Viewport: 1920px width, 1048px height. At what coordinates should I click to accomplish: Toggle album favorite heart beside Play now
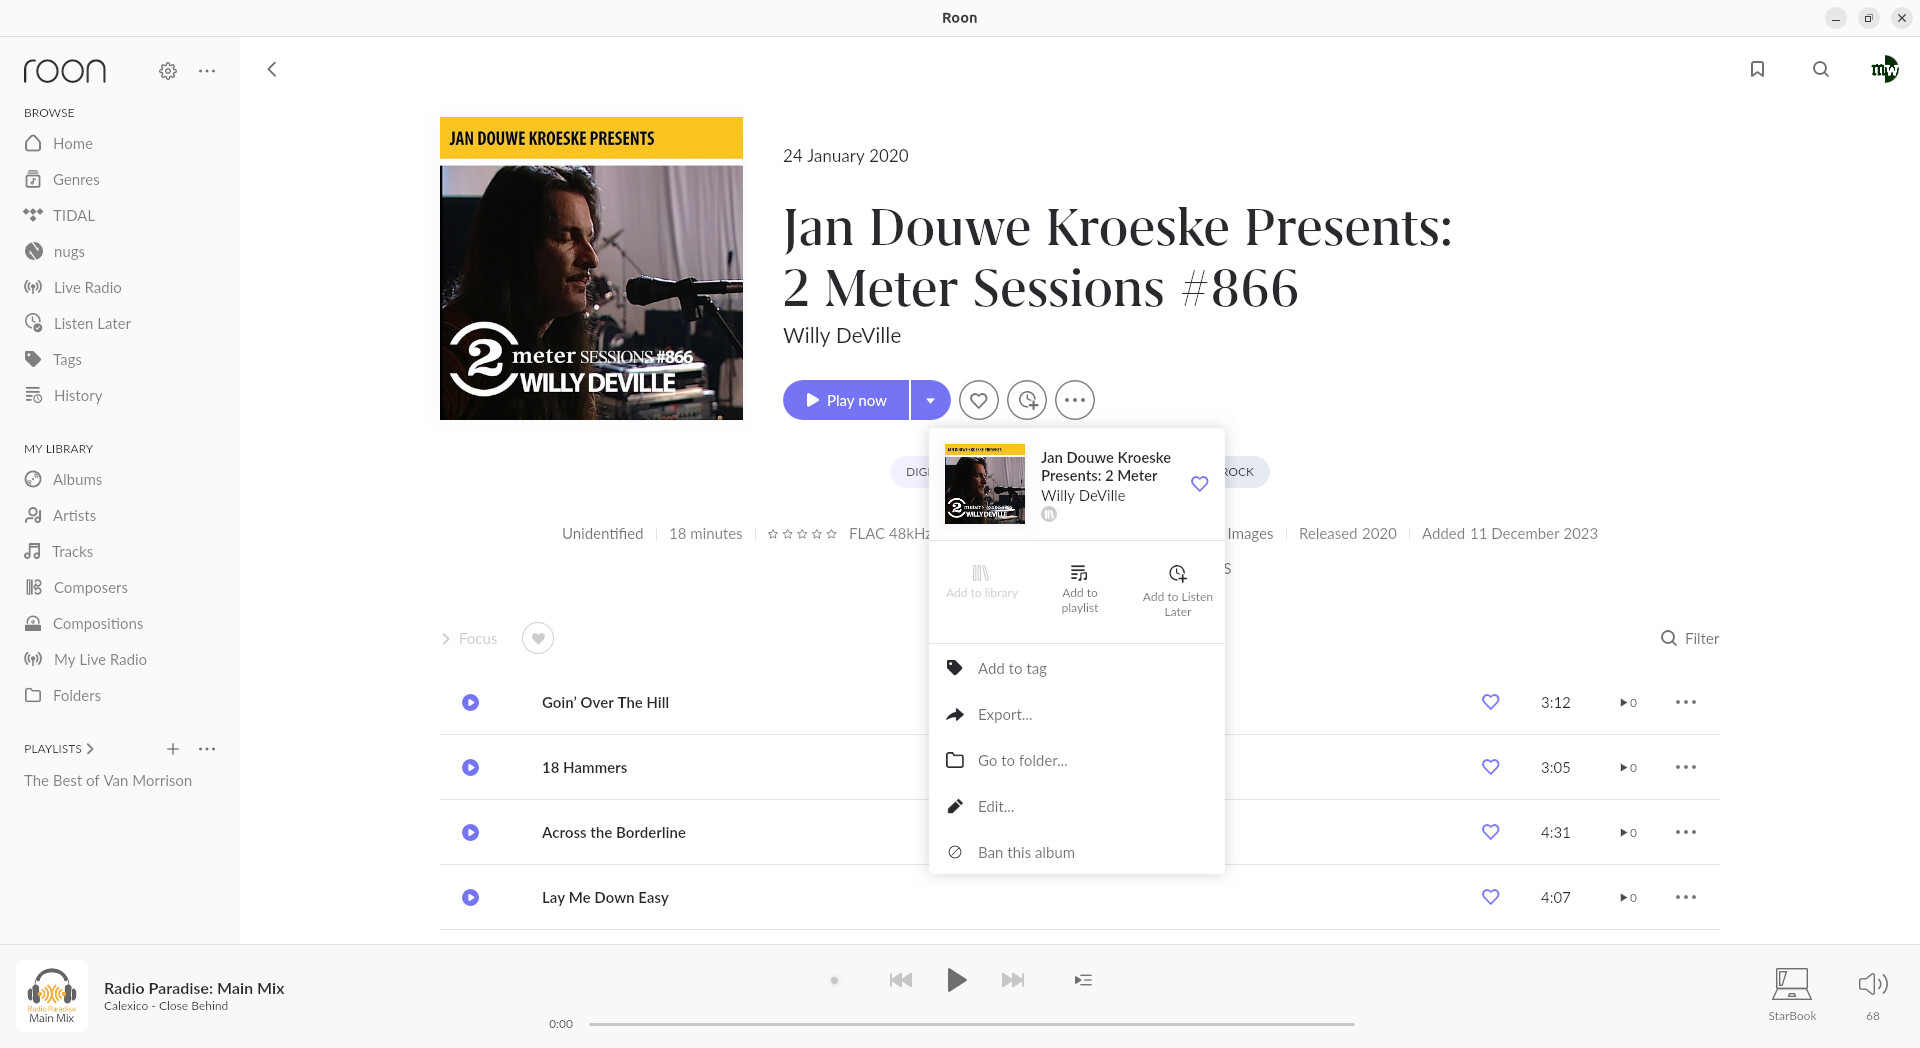(x=978, y=400)
